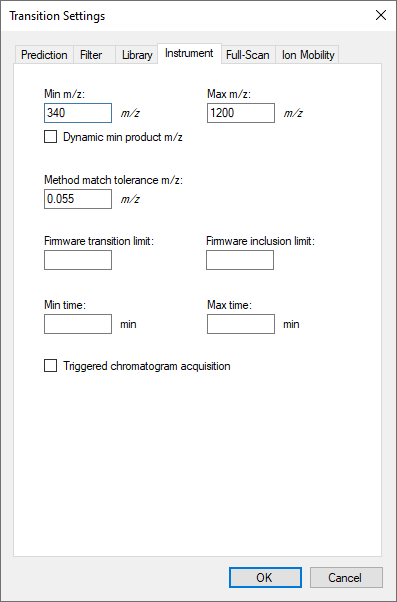Click the Instrument tab
Image resolution: width=397 pixels, height=602 pixels.
[x=189, y=53]
